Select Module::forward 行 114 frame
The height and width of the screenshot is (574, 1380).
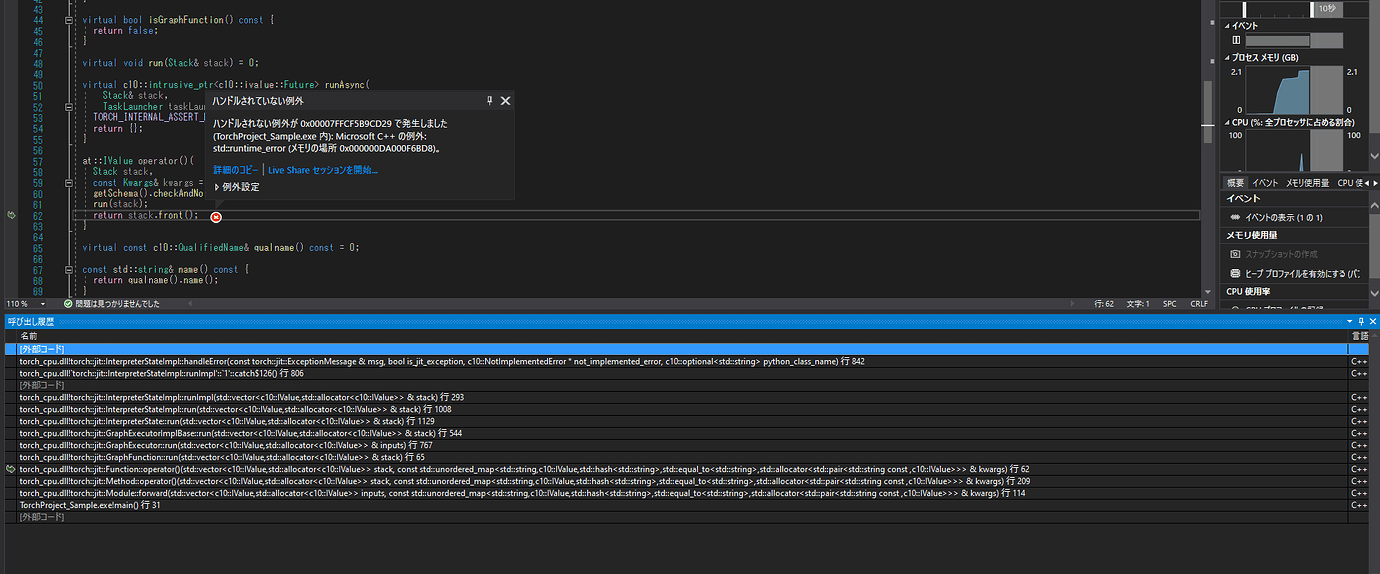[686, 493]
